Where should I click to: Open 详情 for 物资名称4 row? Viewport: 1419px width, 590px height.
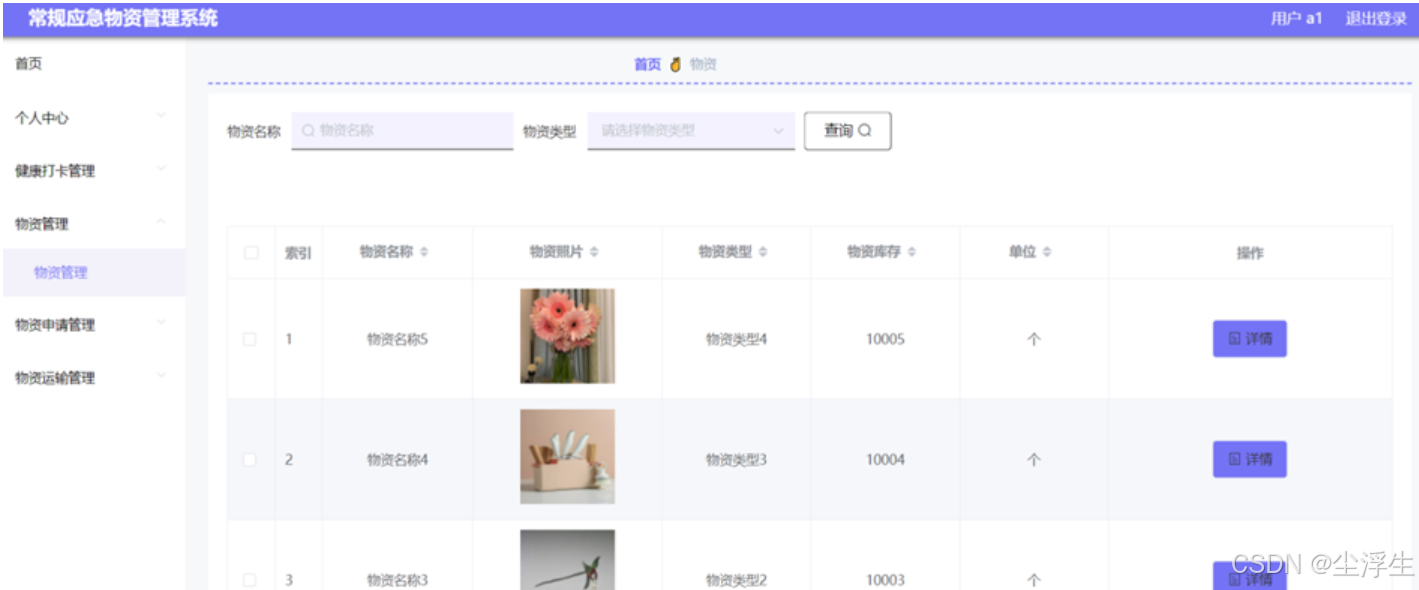click(x=1249, y=459)
